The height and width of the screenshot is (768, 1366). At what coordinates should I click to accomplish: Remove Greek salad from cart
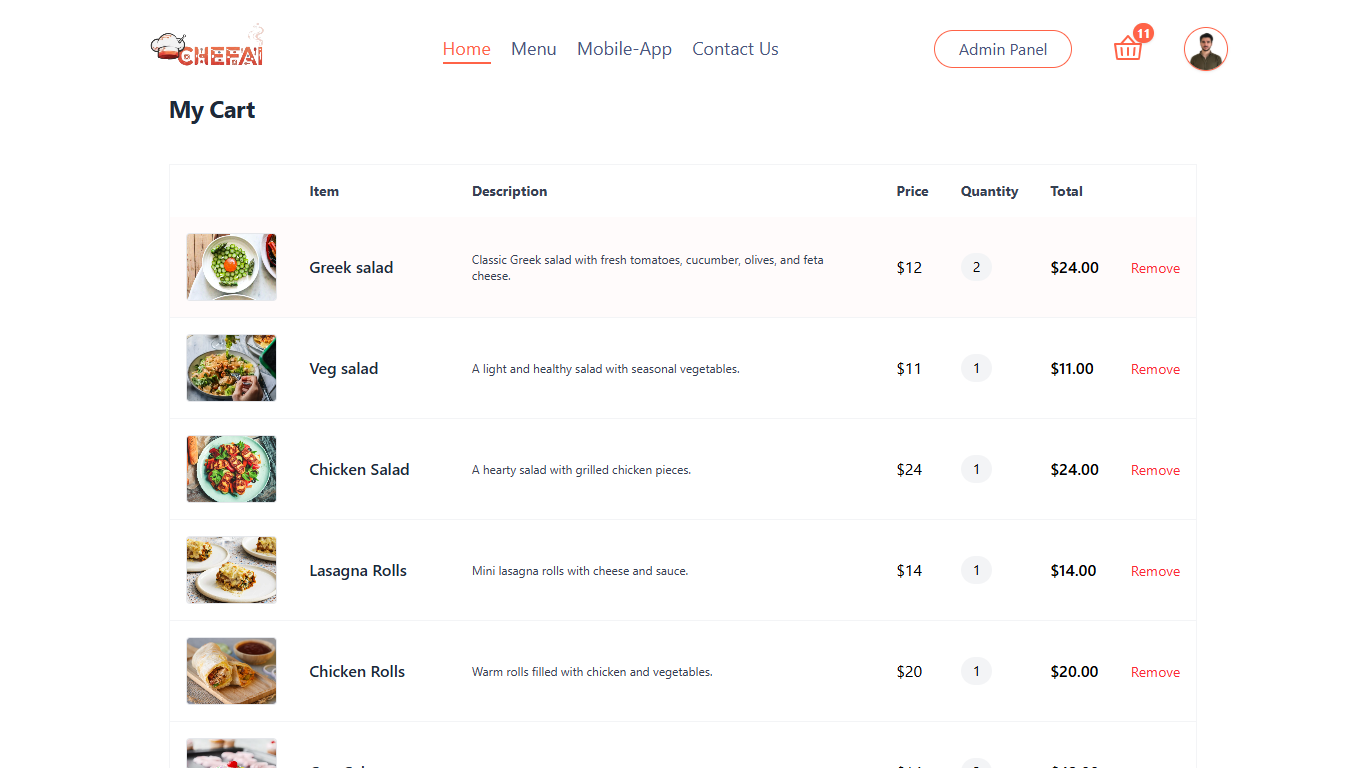pyautogui.click(x=1155, y=268)
